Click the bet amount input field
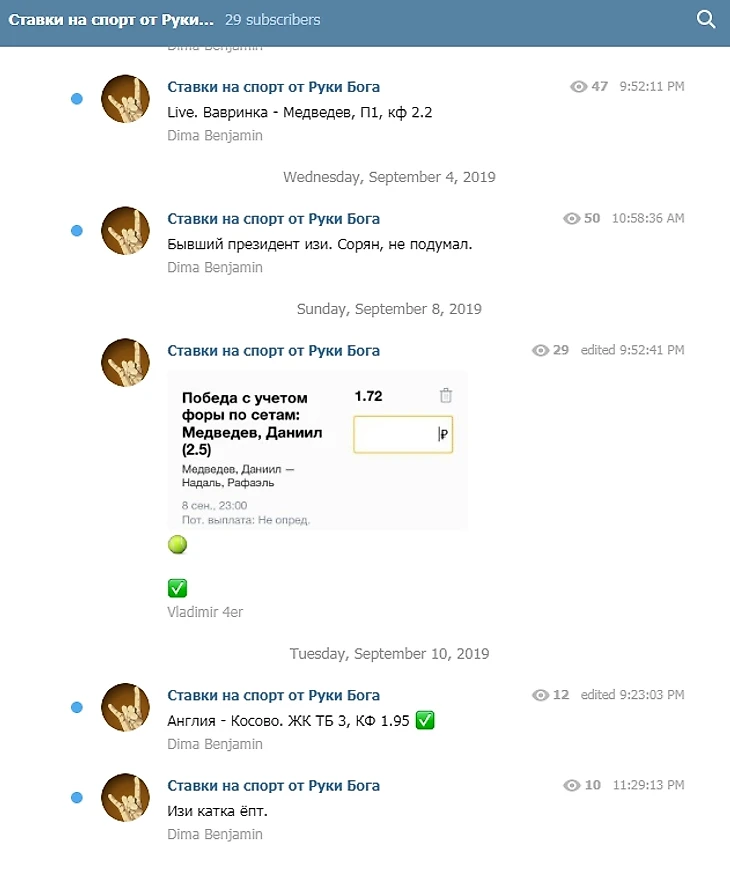The image size is (730, 878). pyautogui.click(x=403, y=434)
